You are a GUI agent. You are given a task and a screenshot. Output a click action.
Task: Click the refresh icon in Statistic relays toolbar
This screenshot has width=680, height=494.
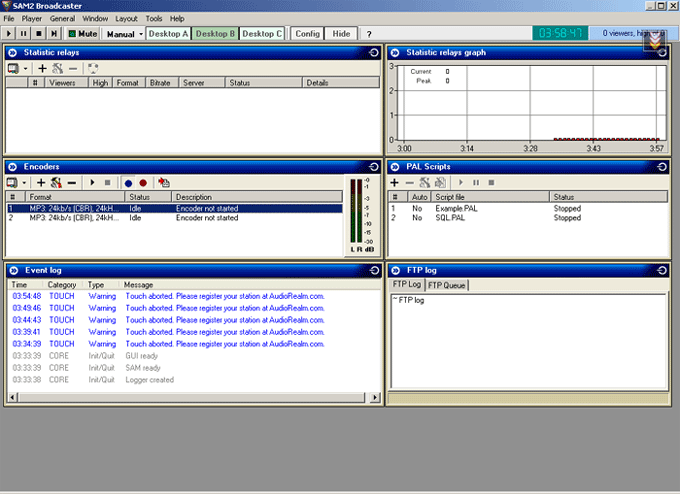pyautogui.click(x=93, y=68)
